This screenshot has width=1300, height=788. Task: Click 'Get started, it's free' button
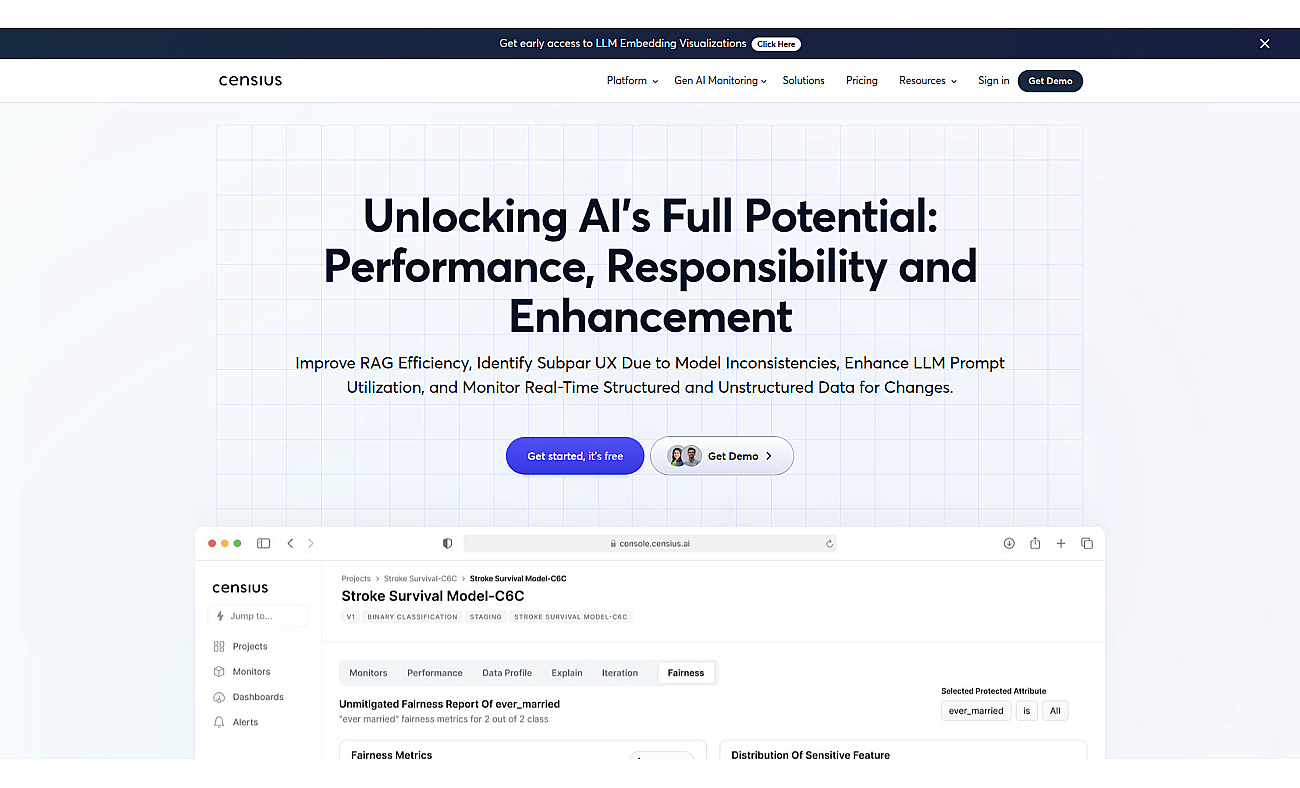575,456
